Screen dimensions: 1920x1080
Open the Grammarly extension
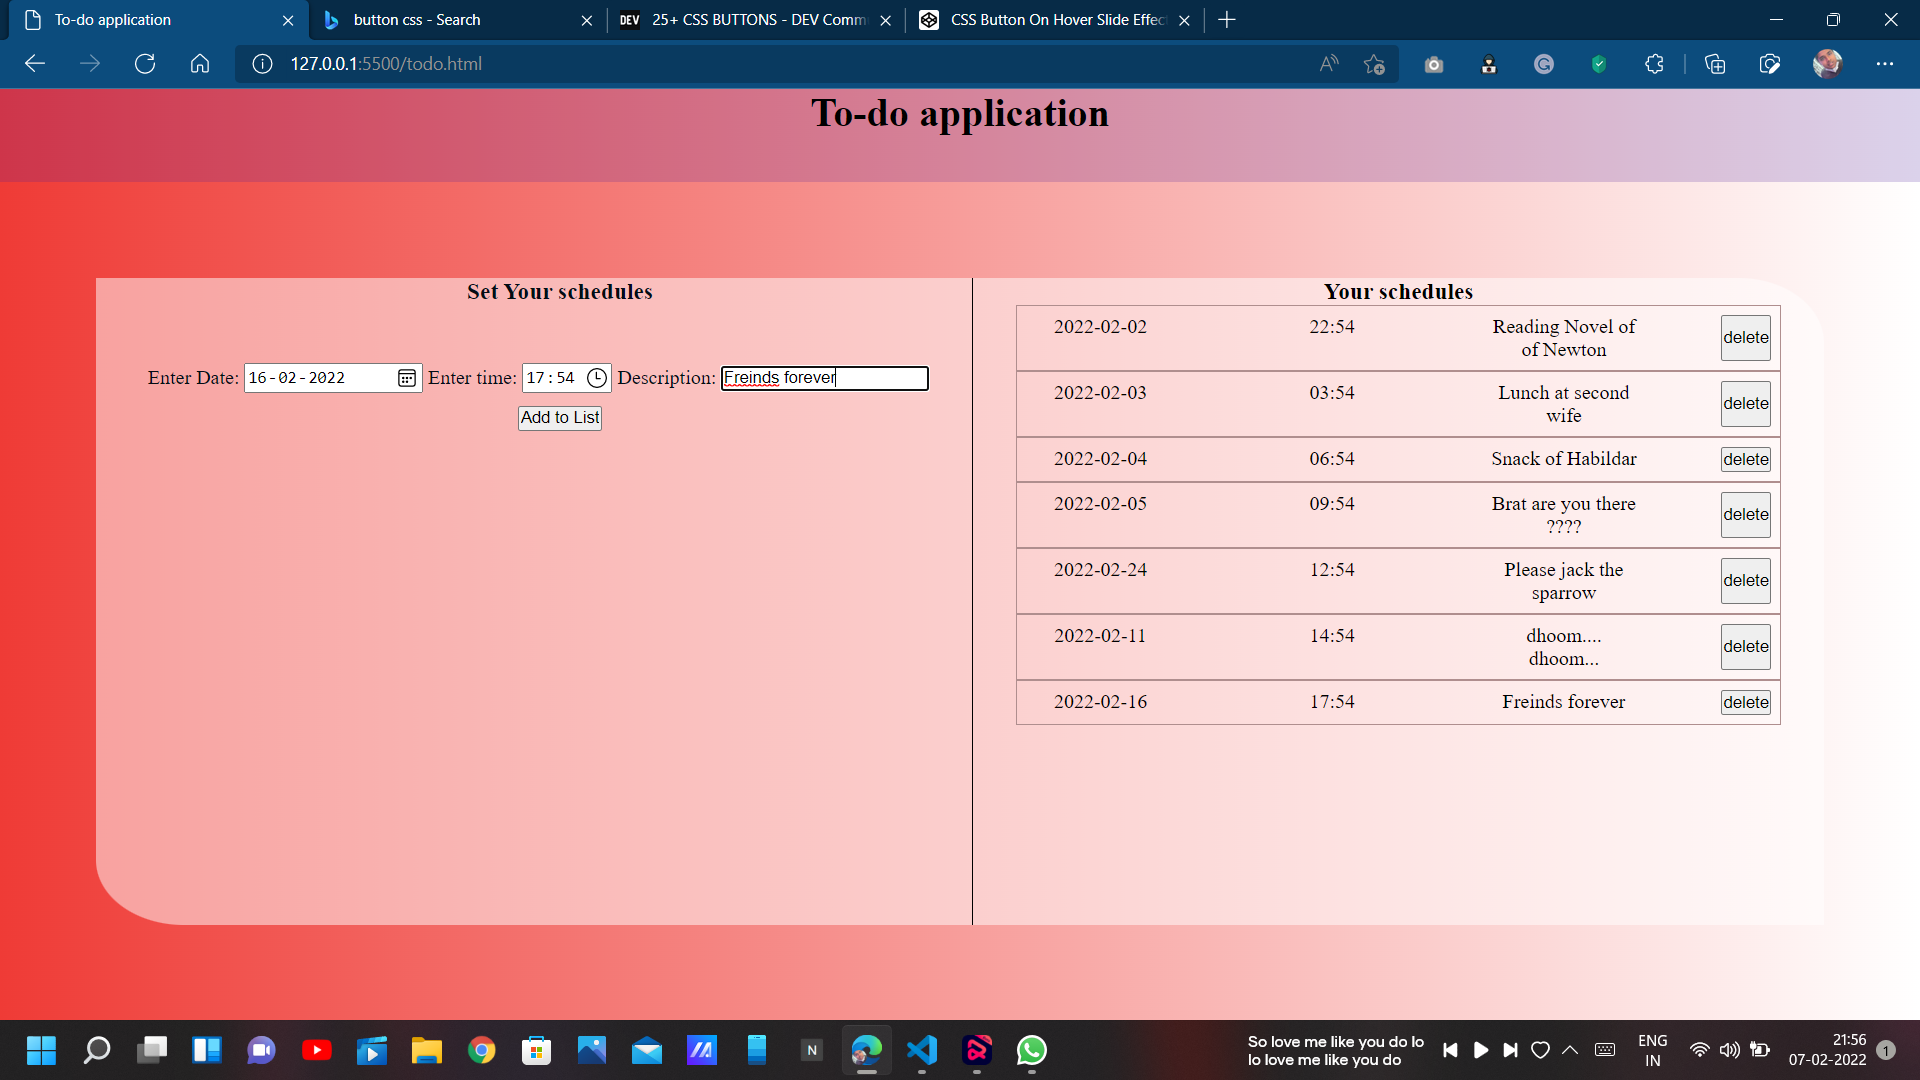pos(1544,64)
